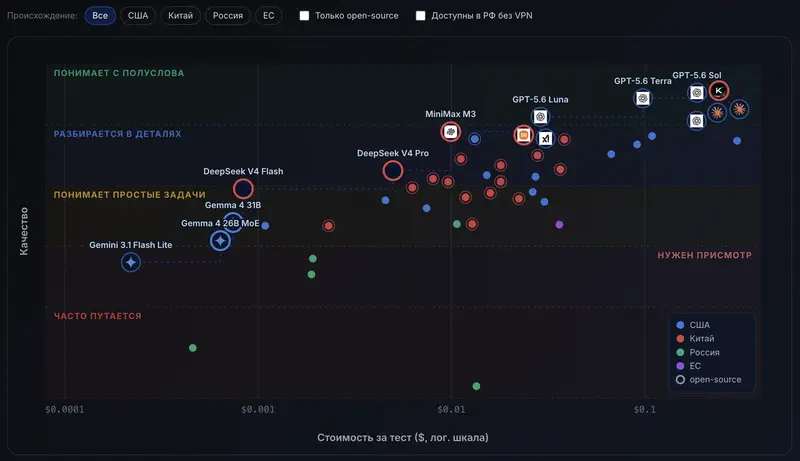Click ПОНИМАЕТ ПРОСТЫЕ ЗАДАЧИ zone label
800x461 pixels.
point(130,194)
